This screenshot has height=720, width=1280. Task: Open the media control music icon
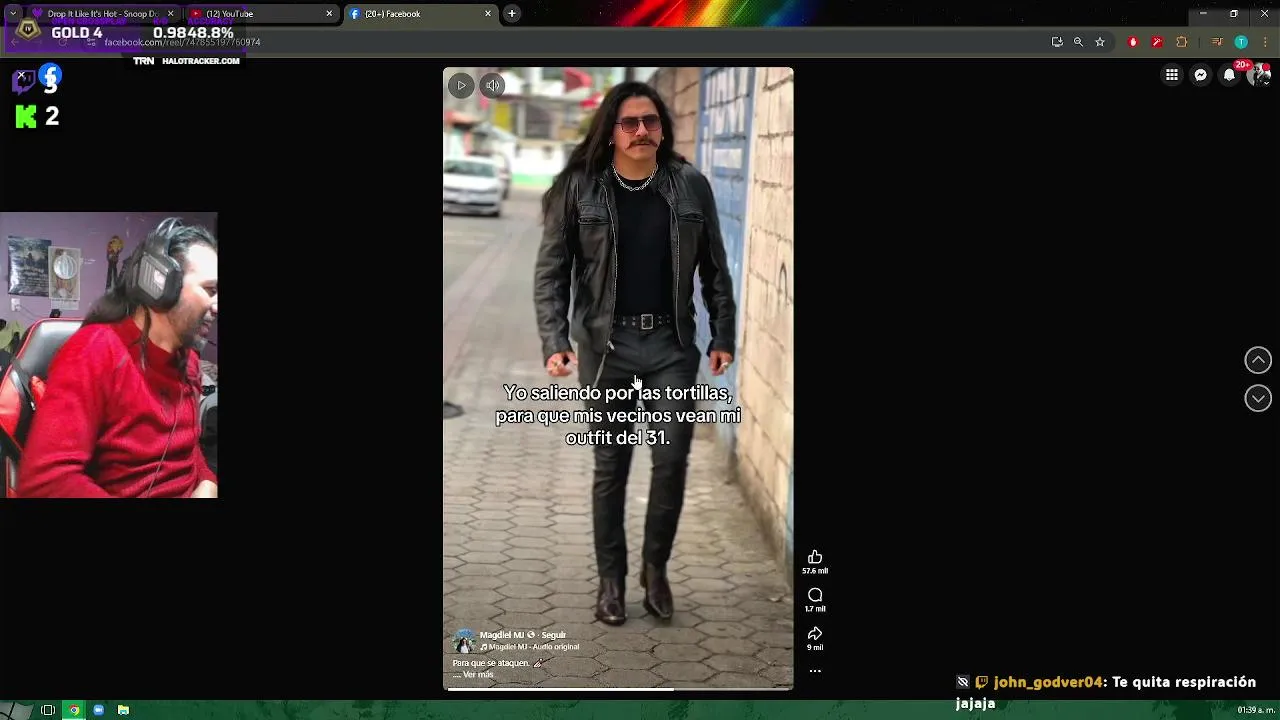[x=1217, y=42]
